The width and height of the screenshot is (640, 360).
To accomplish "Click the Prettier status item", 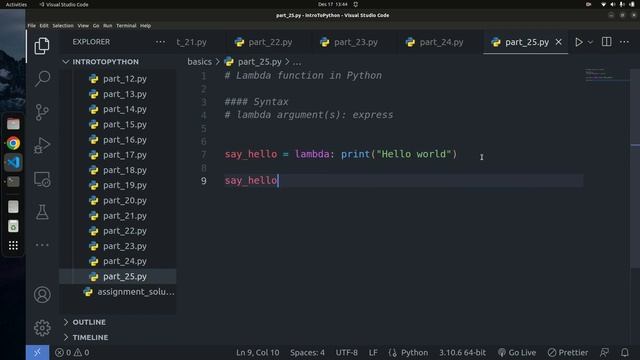I will click(x=568, y=353).
